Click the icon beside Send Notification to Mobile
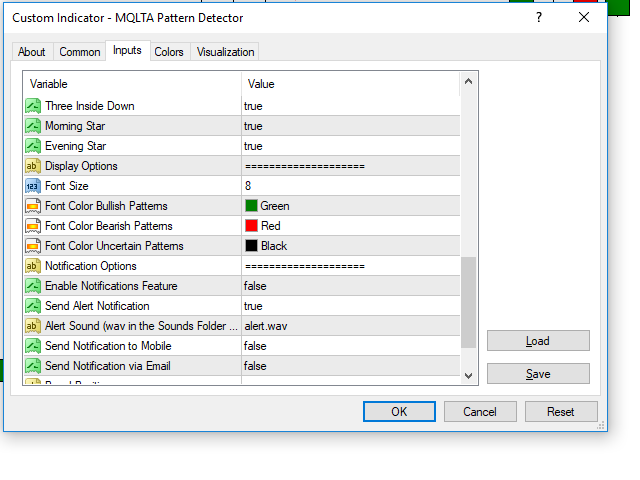Screen dimensions: 640x480 point(33,346)
